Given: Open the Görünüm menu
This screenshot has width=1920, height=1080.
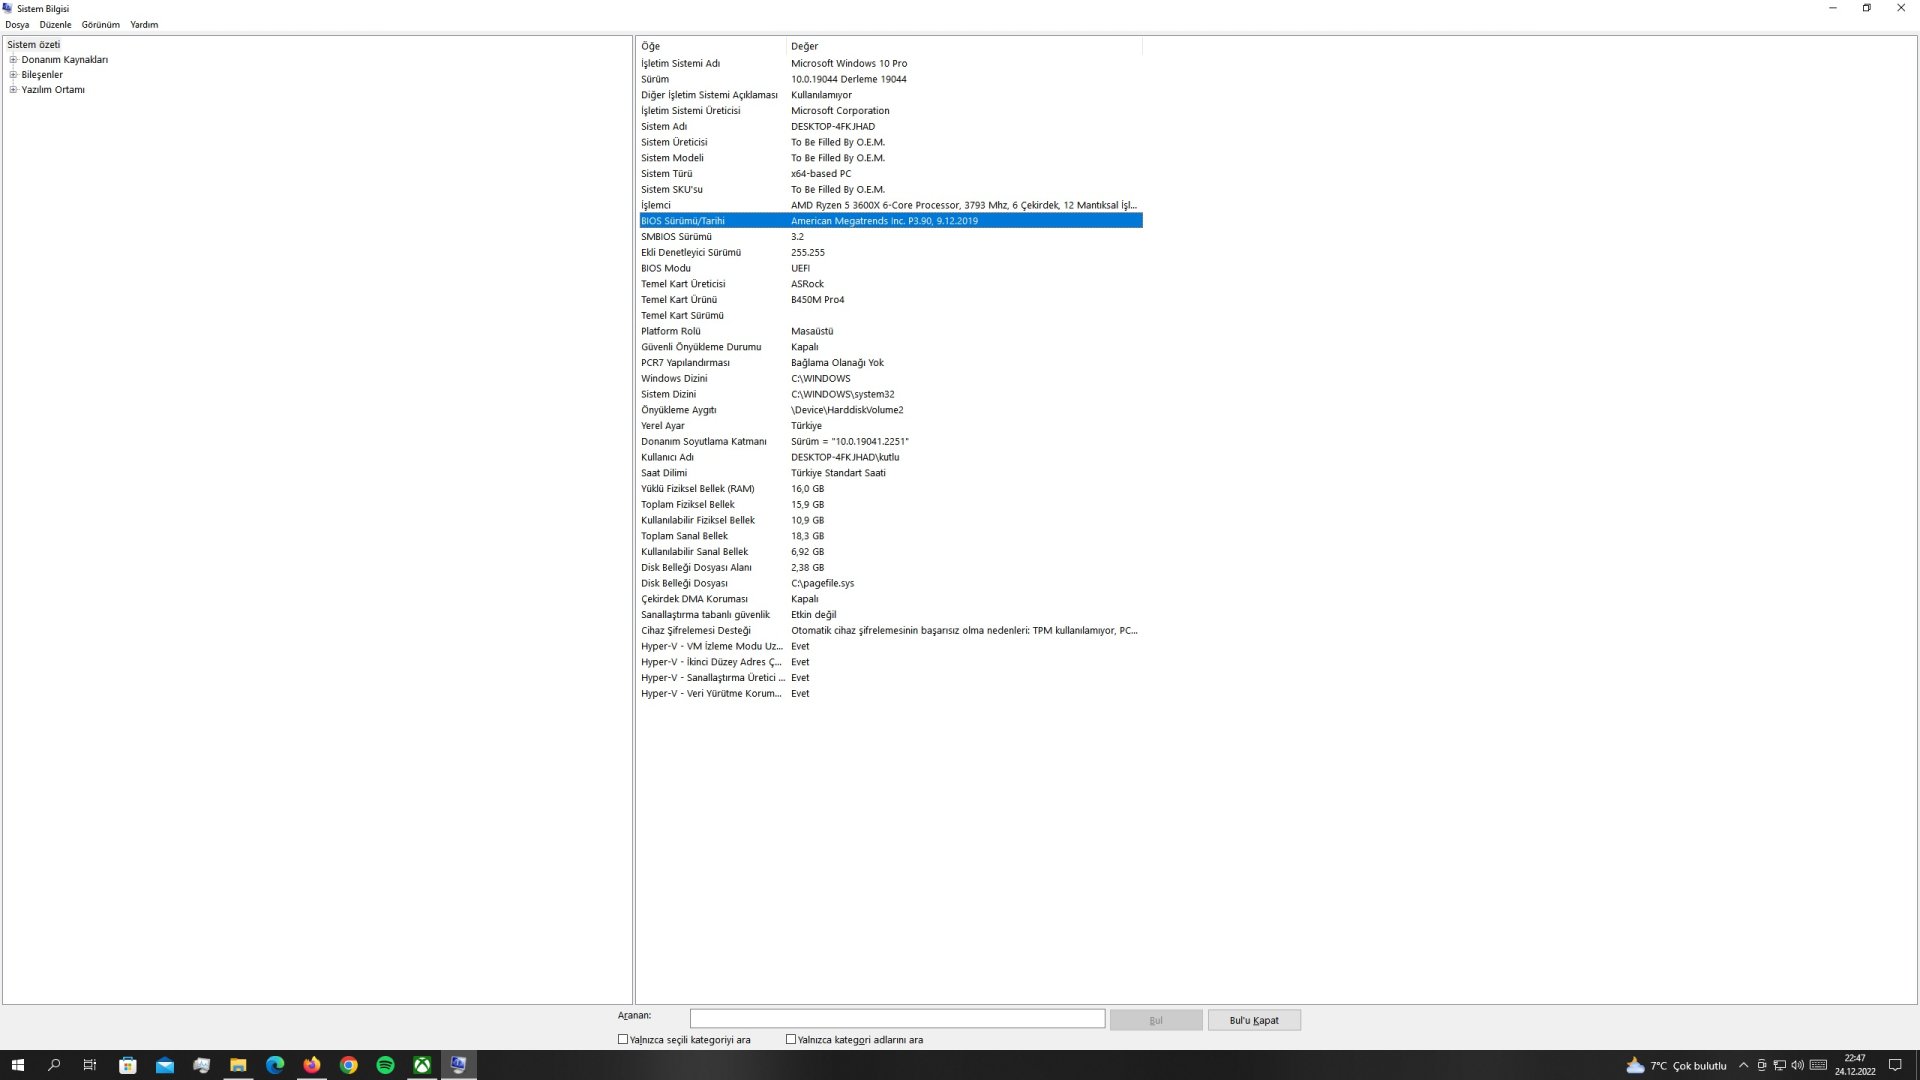Looking at the screenshot, I should pos(100,24).
